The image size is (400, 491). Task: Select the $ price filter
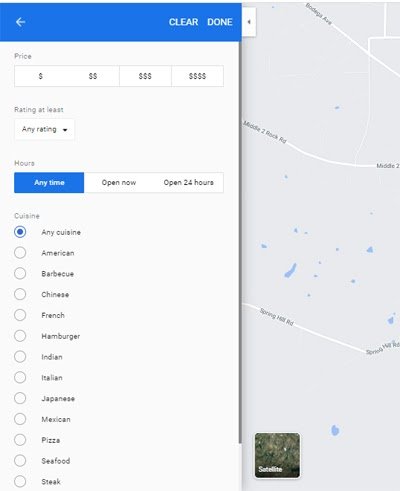(x=41, y=76)
